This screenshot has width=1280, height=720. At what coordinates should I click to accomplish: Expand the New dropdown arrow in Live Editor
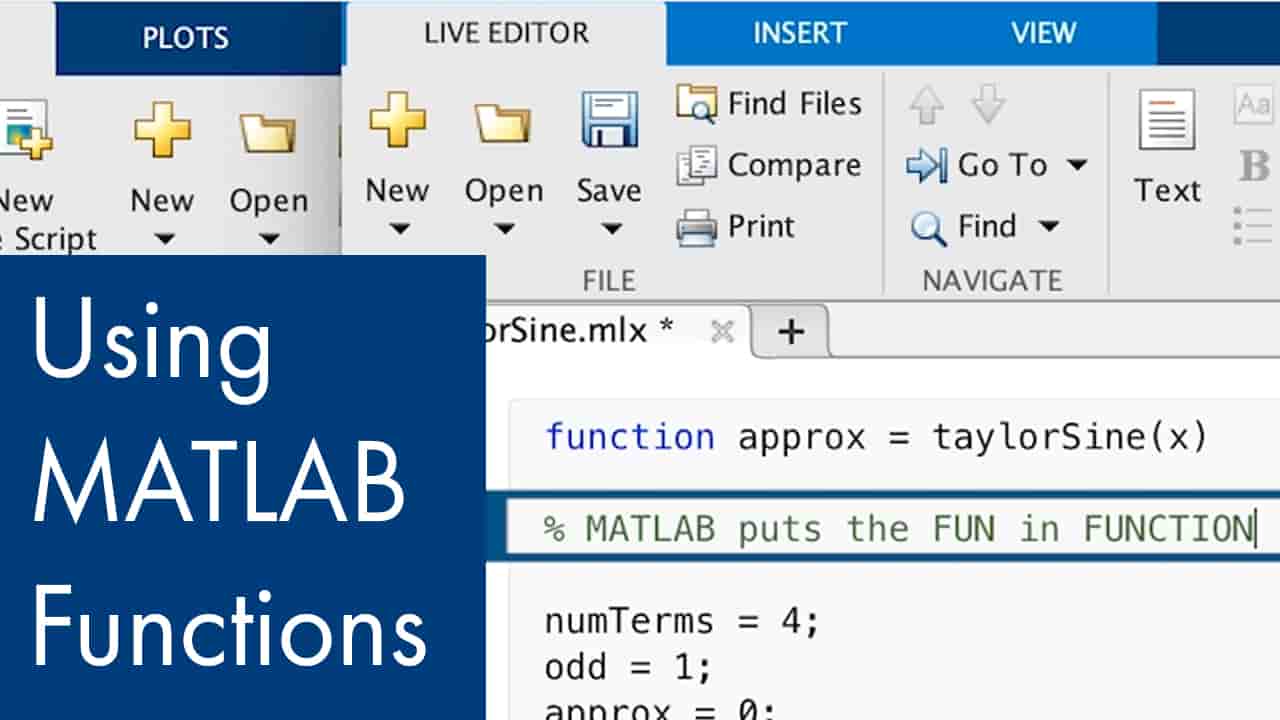click(399, 230)
